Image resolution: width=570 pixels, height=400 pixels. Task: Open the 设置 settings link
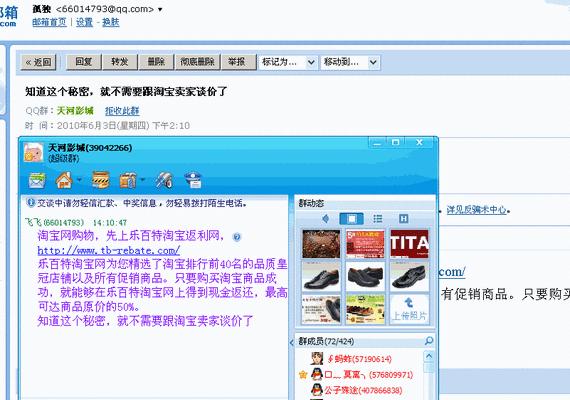[84, 22]
